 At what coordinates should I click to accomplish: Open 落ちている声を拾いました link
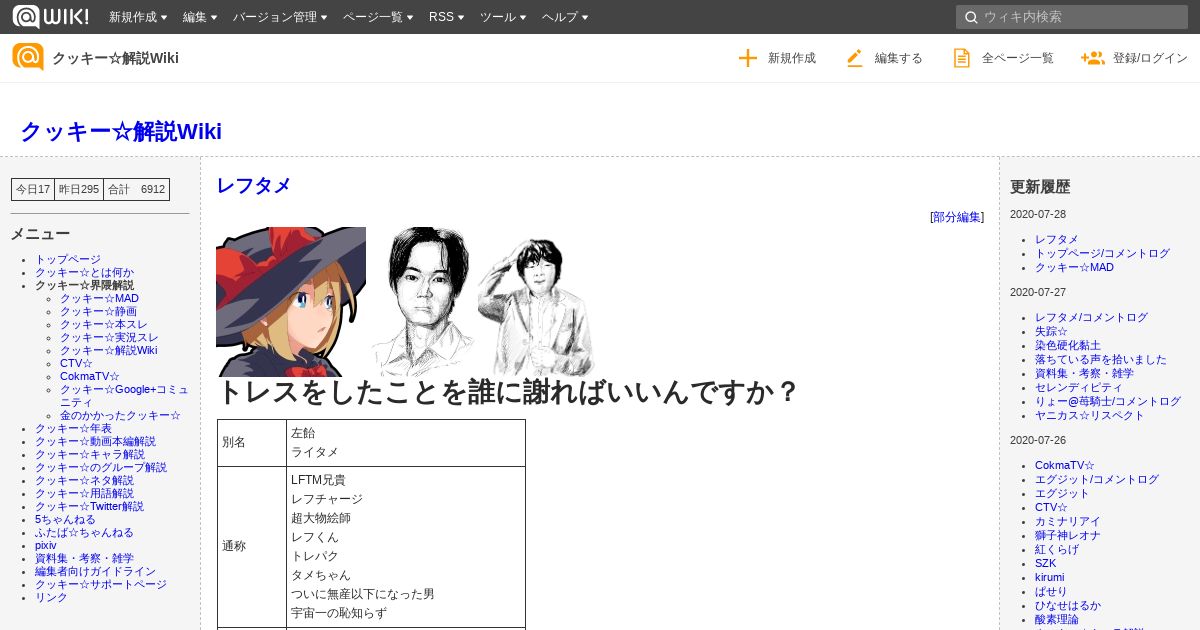pos(1101,359)
